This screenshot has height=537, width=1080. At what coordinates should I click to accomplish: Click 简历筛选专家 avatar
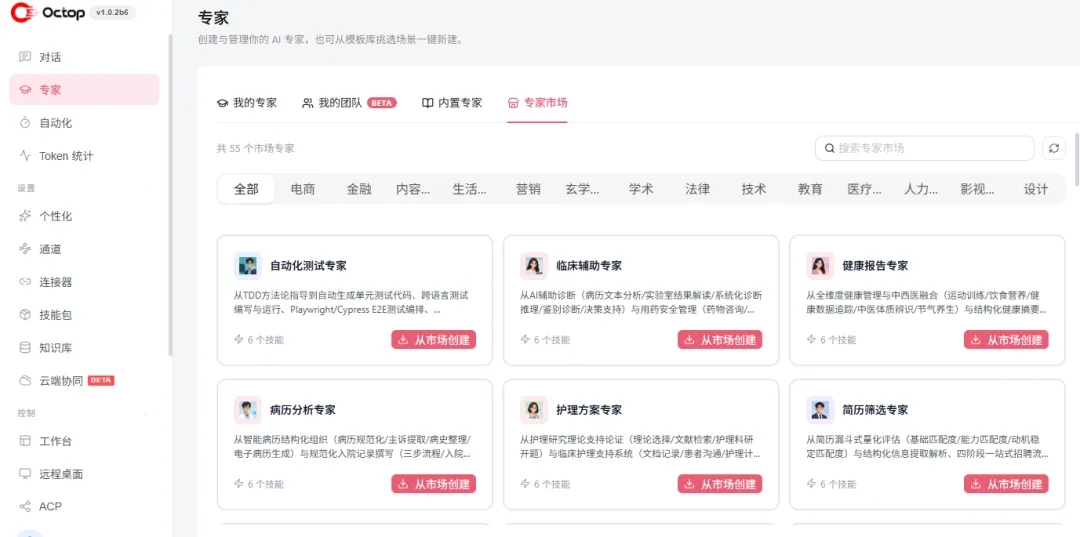[820, 410]
